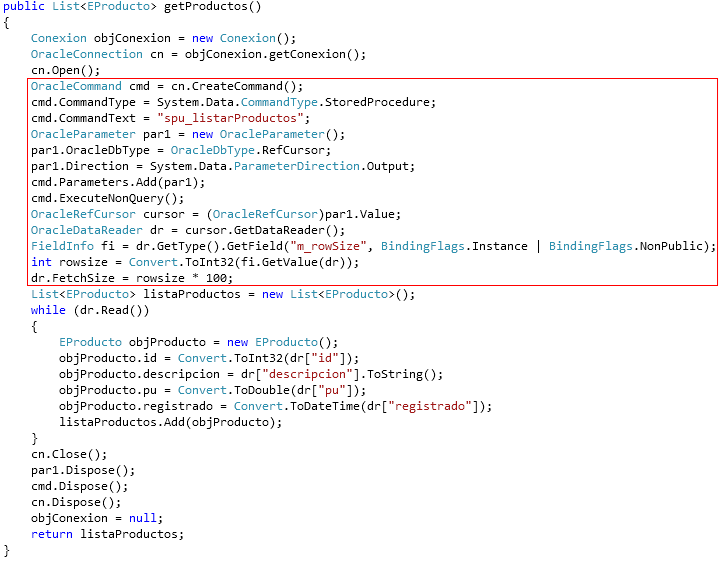Click cmd.Parameters.Add(par1) statement

tap(118, 182)
